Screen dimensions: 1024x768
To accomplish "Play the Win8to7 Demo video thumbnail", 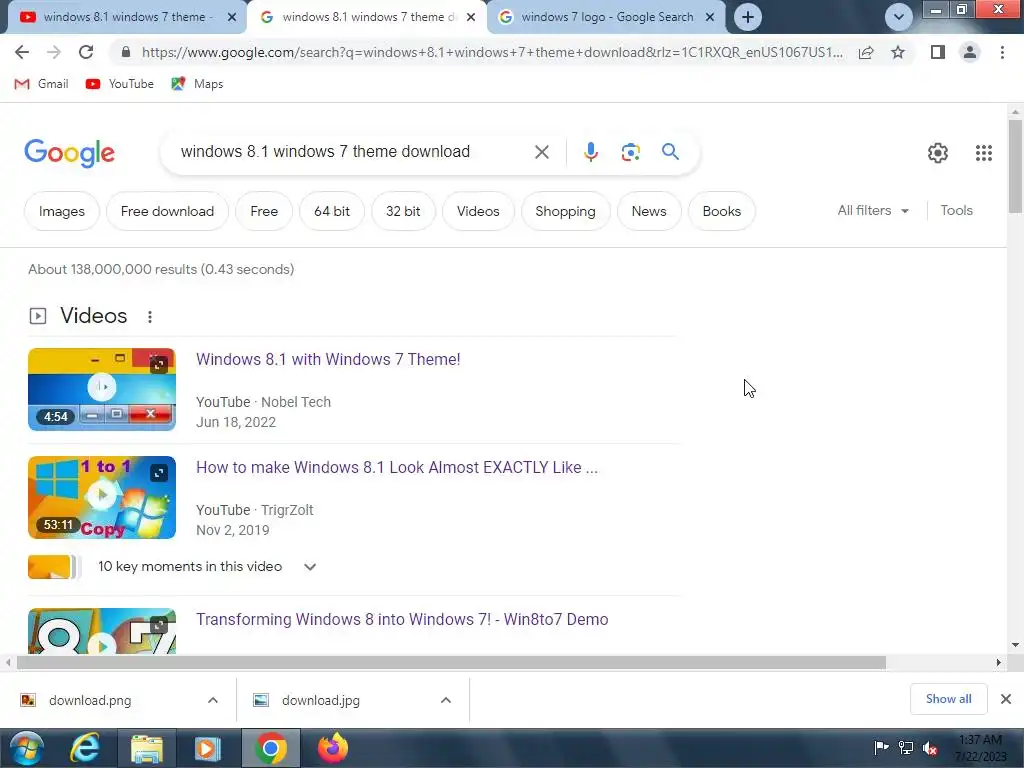I will (102, 631).
